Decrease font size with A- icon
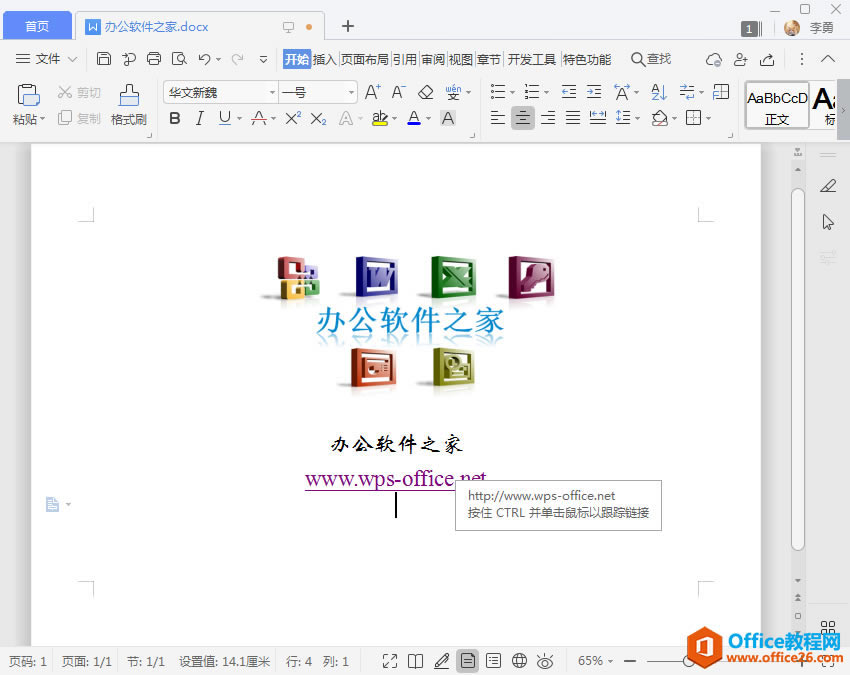Image resolution: width=850 pixels, height=675 pixels. [x=398, y=92]
